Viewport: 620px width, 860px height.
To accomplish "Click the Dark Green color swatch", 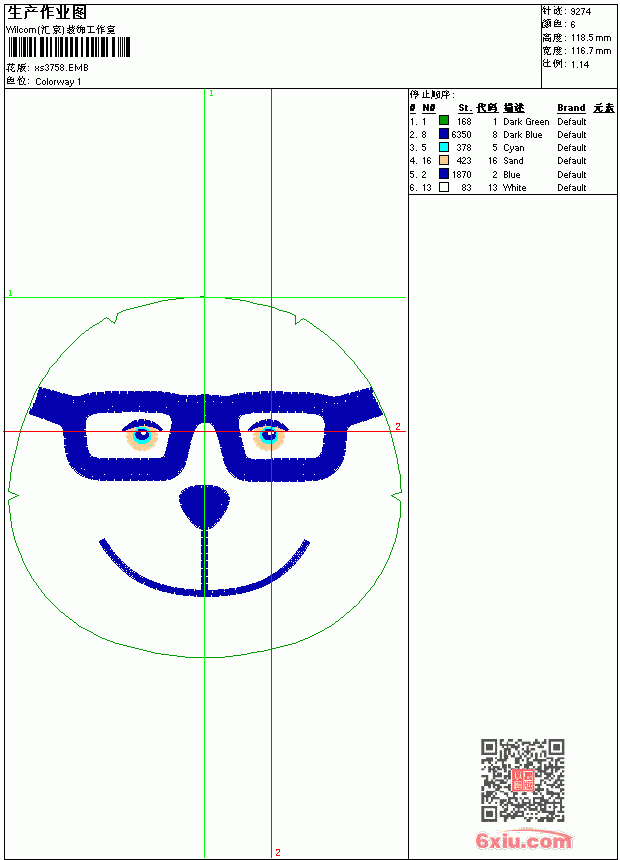I will [444, 121].
